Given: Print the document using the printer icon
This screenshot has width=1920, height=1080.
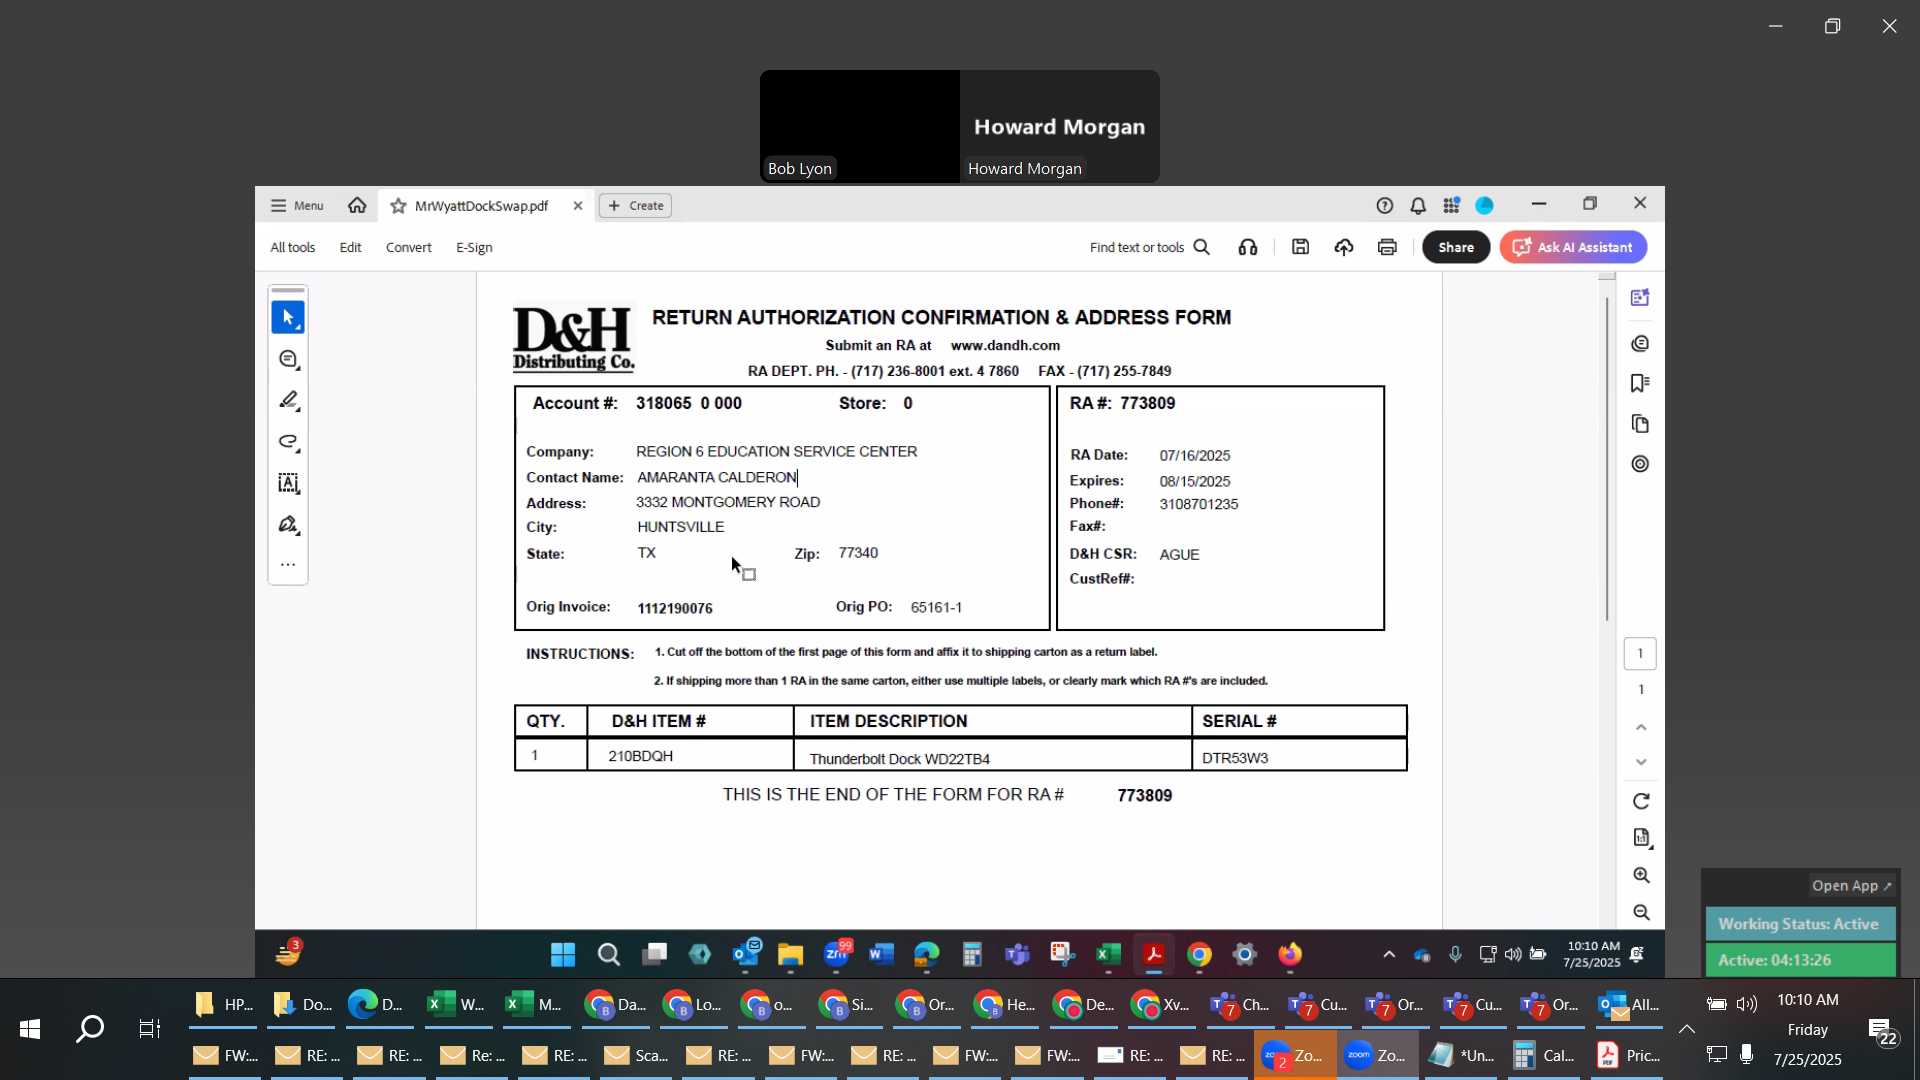Looking at the screenshot, I should point(1387,247).
